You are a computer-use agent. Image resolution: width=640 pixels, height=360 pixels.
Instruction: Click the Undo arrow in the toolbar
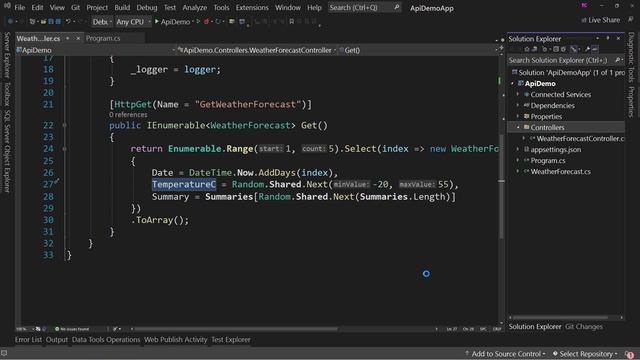[x=69, y=22]
